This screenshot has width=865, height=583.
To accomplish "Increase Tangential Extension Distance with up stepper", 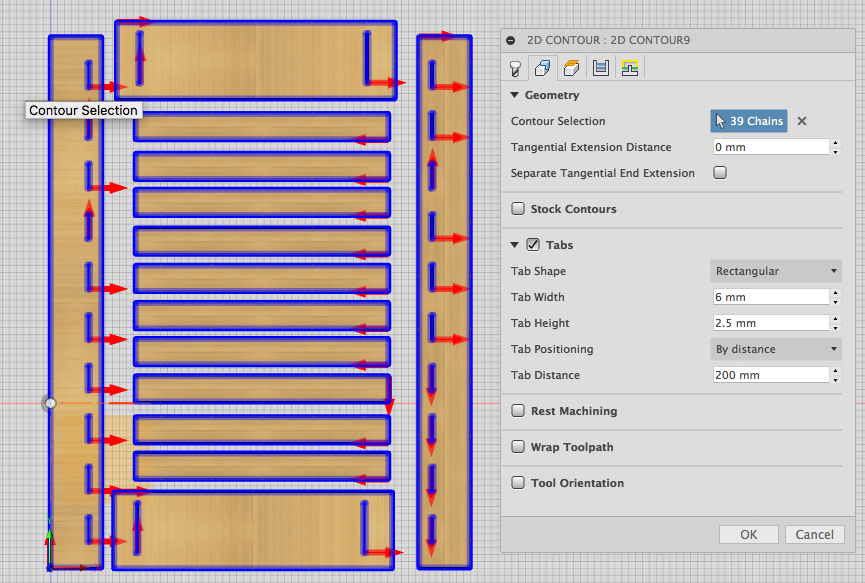I will point(836,143).
